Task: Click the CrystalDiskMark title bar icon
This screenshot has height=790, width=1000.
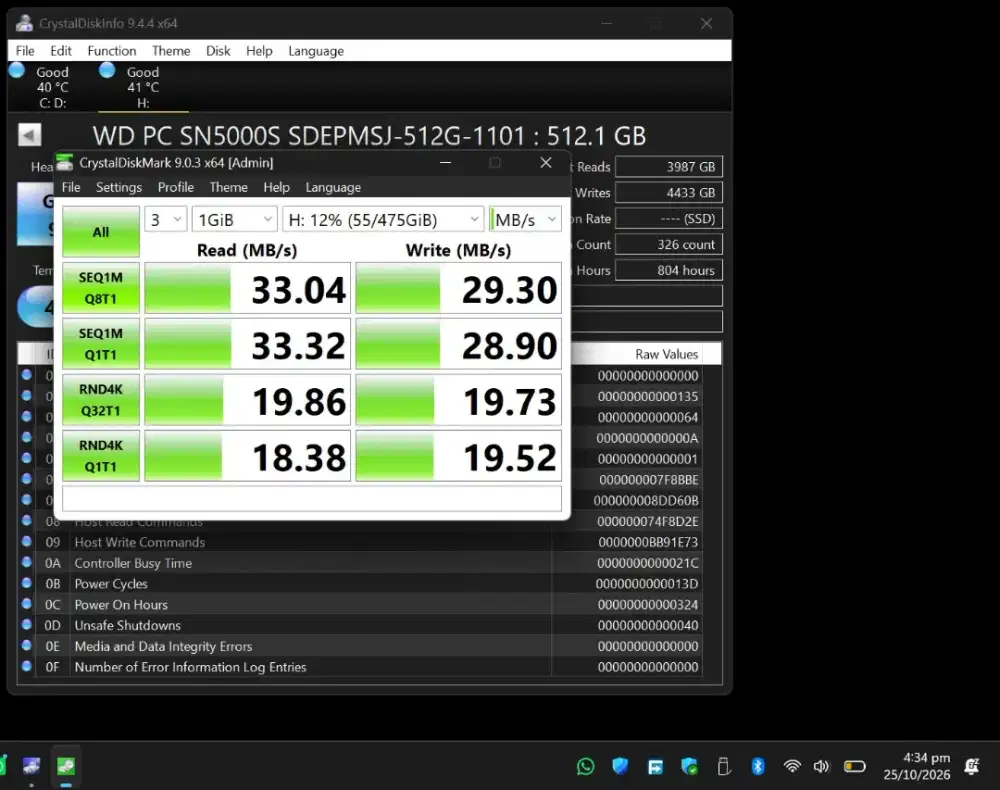Action: pyautogui.click(x=65, y=163)
